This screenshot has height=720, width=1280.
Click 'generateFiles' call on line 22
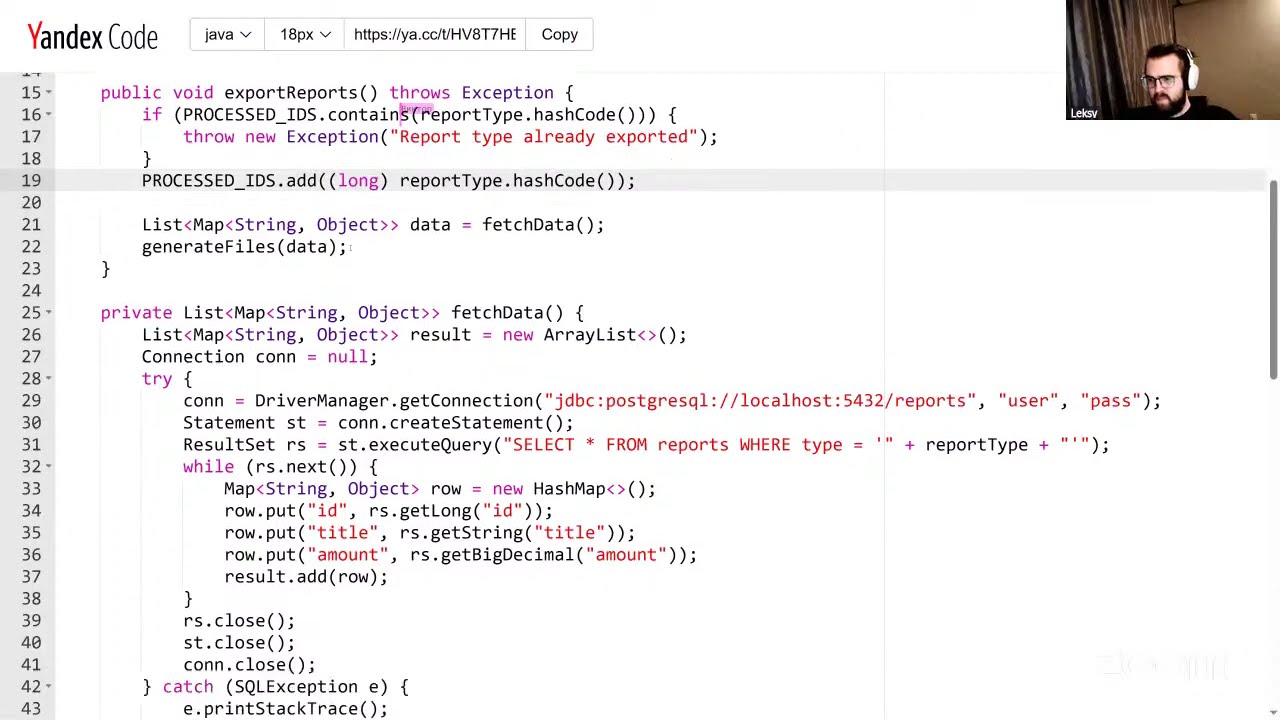coord(208,247)
